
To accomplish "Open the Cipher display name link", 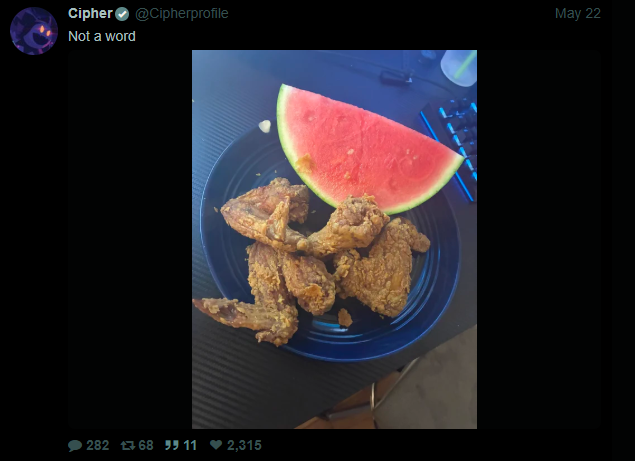I will (90, 13).
